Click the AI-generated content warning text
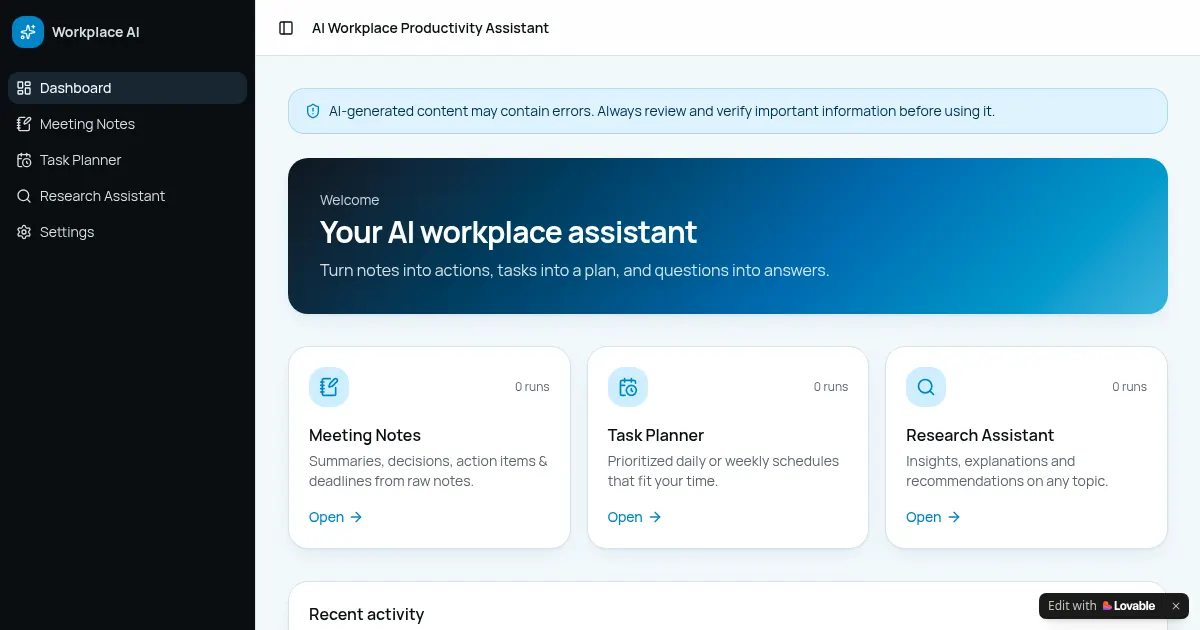This screenshot has height=630, width=1200. coord(662,111)
